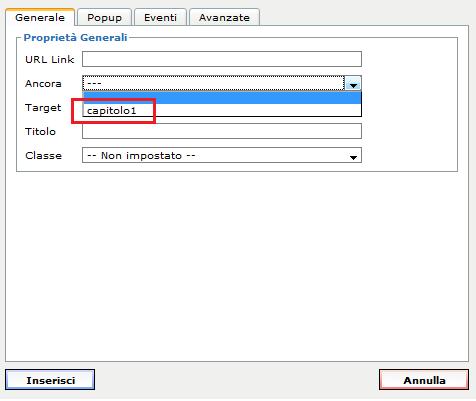This screenshot has width=476, height=401.
Task: Click the Classe dropdown arrow
Action: 353,157
